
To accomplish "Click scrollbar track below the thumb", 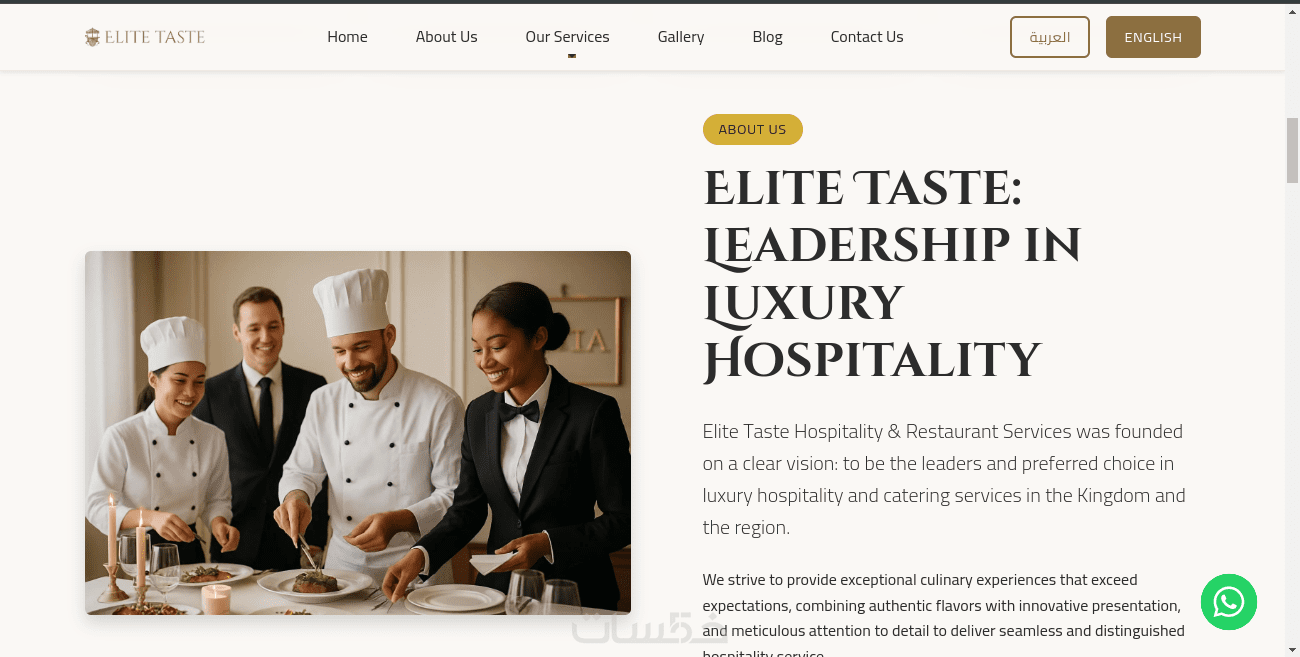I will pos(1292,420).
